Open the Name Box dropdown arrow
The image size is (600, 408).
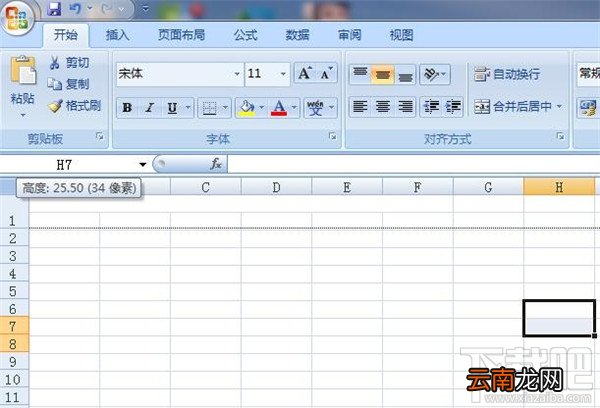pos(143,165)
